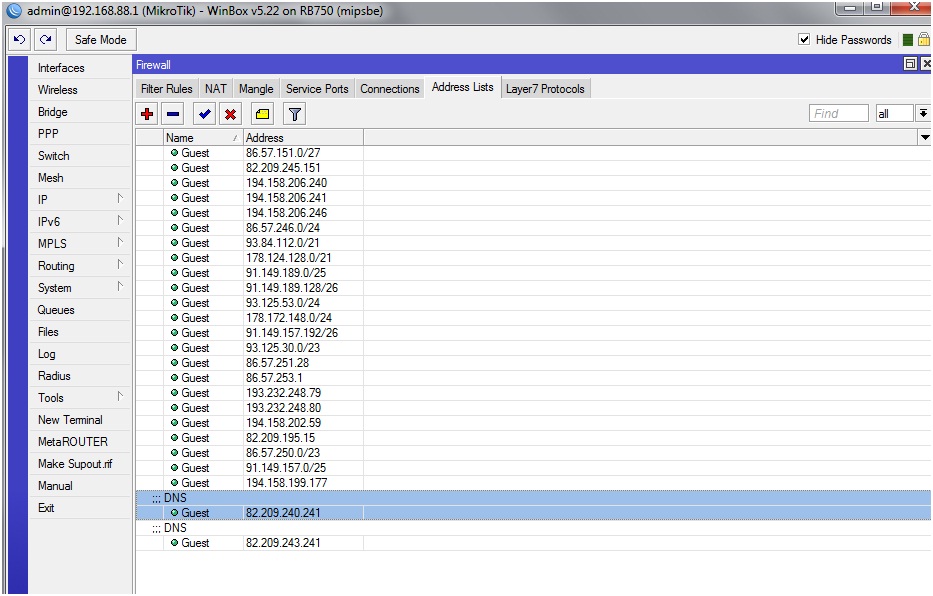Switch to the Layer7 Protocols tab
933x596 pixels.
tap(545, 89)
